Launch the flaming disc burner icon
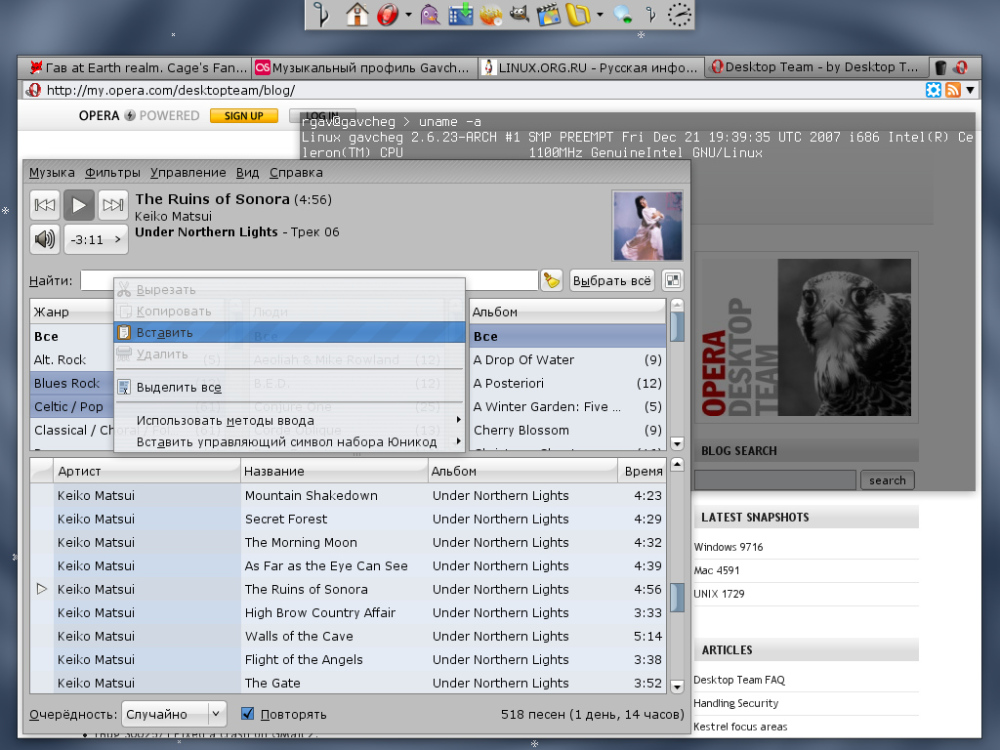 490,14
